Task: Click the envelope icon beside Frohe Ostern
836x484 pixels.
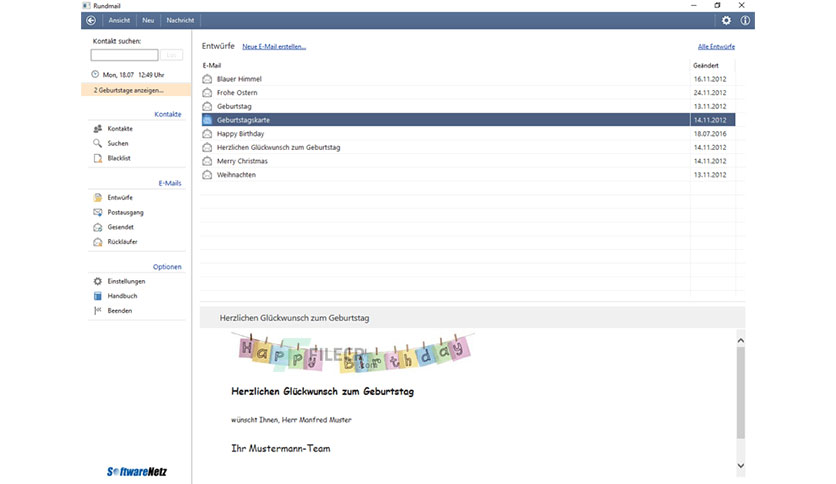Action: 207,93
